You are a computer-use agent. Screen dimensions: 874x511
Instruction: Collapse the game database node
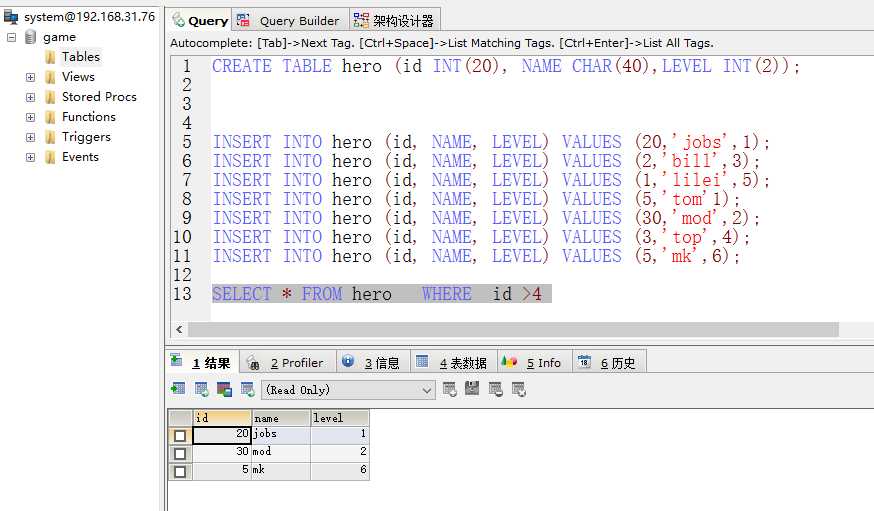tap(11, 37)
